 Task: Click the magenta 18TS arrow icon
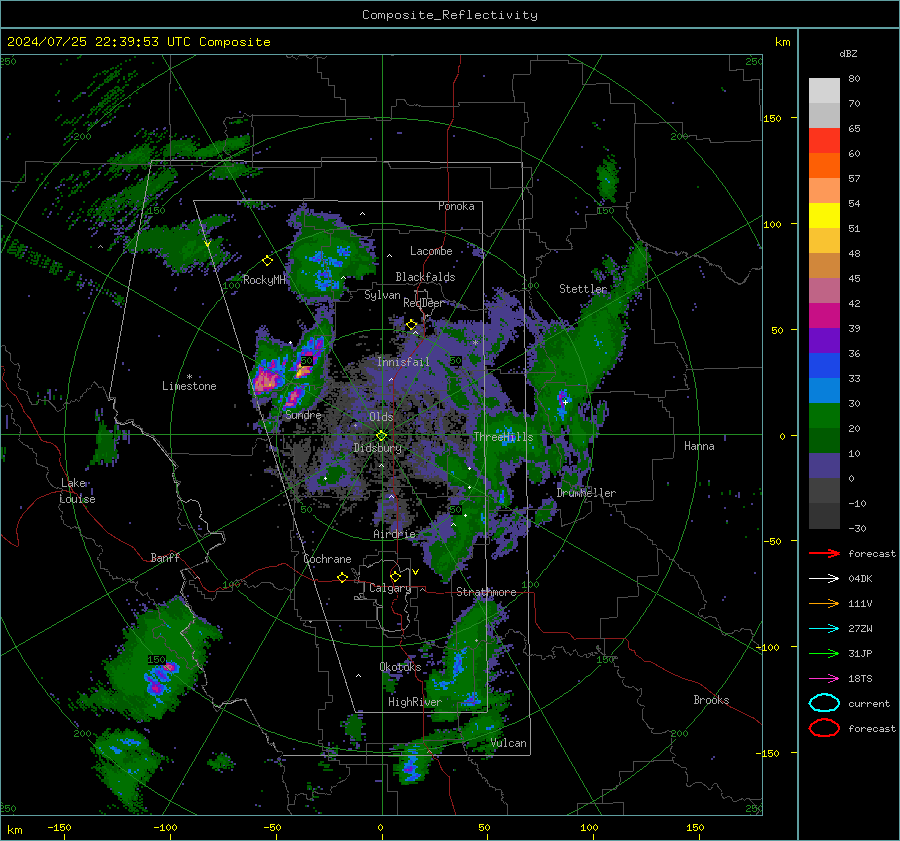[824, 679]
